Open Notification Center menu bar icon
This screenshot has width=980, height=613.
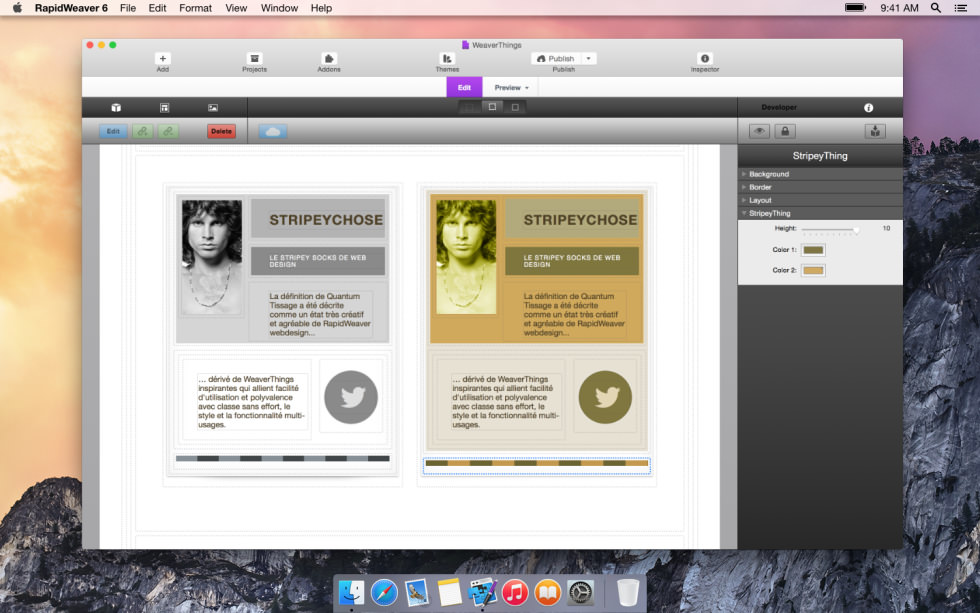(961, 8)
